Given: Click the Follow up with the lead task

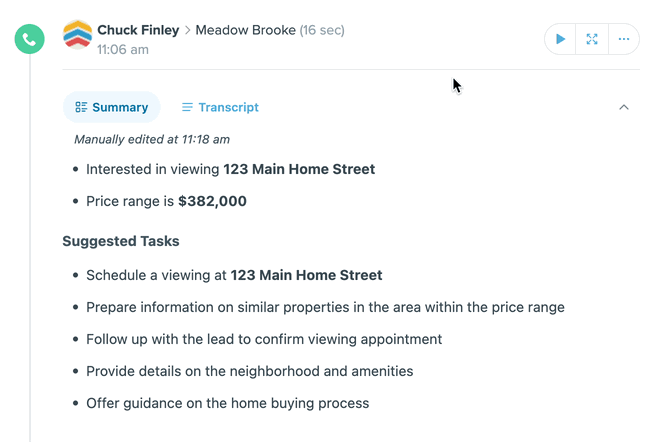Looking at the screenshot, I should coord(264,339).
